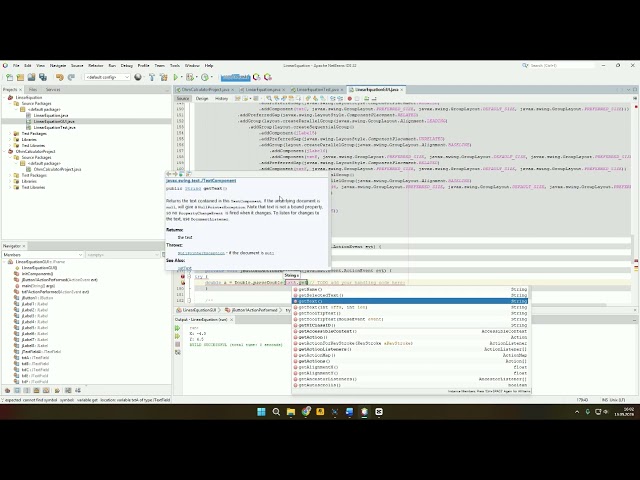Image resolution: width=640 pixels, height=480 pixels.
Task: Toggle Sort by Name icon in Navigator
Action: tap(68, 391)
